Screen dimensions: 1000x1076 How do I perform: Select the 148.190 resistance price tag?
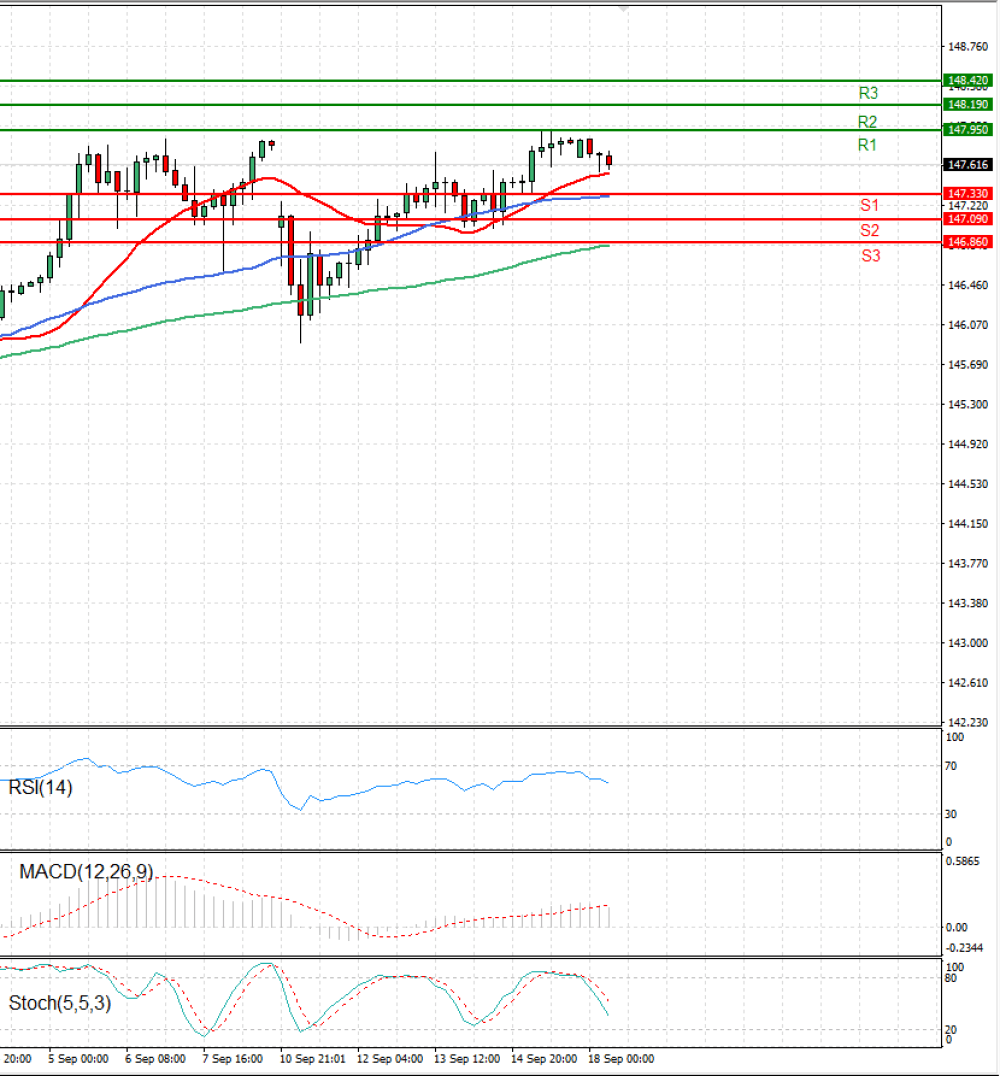967,104
